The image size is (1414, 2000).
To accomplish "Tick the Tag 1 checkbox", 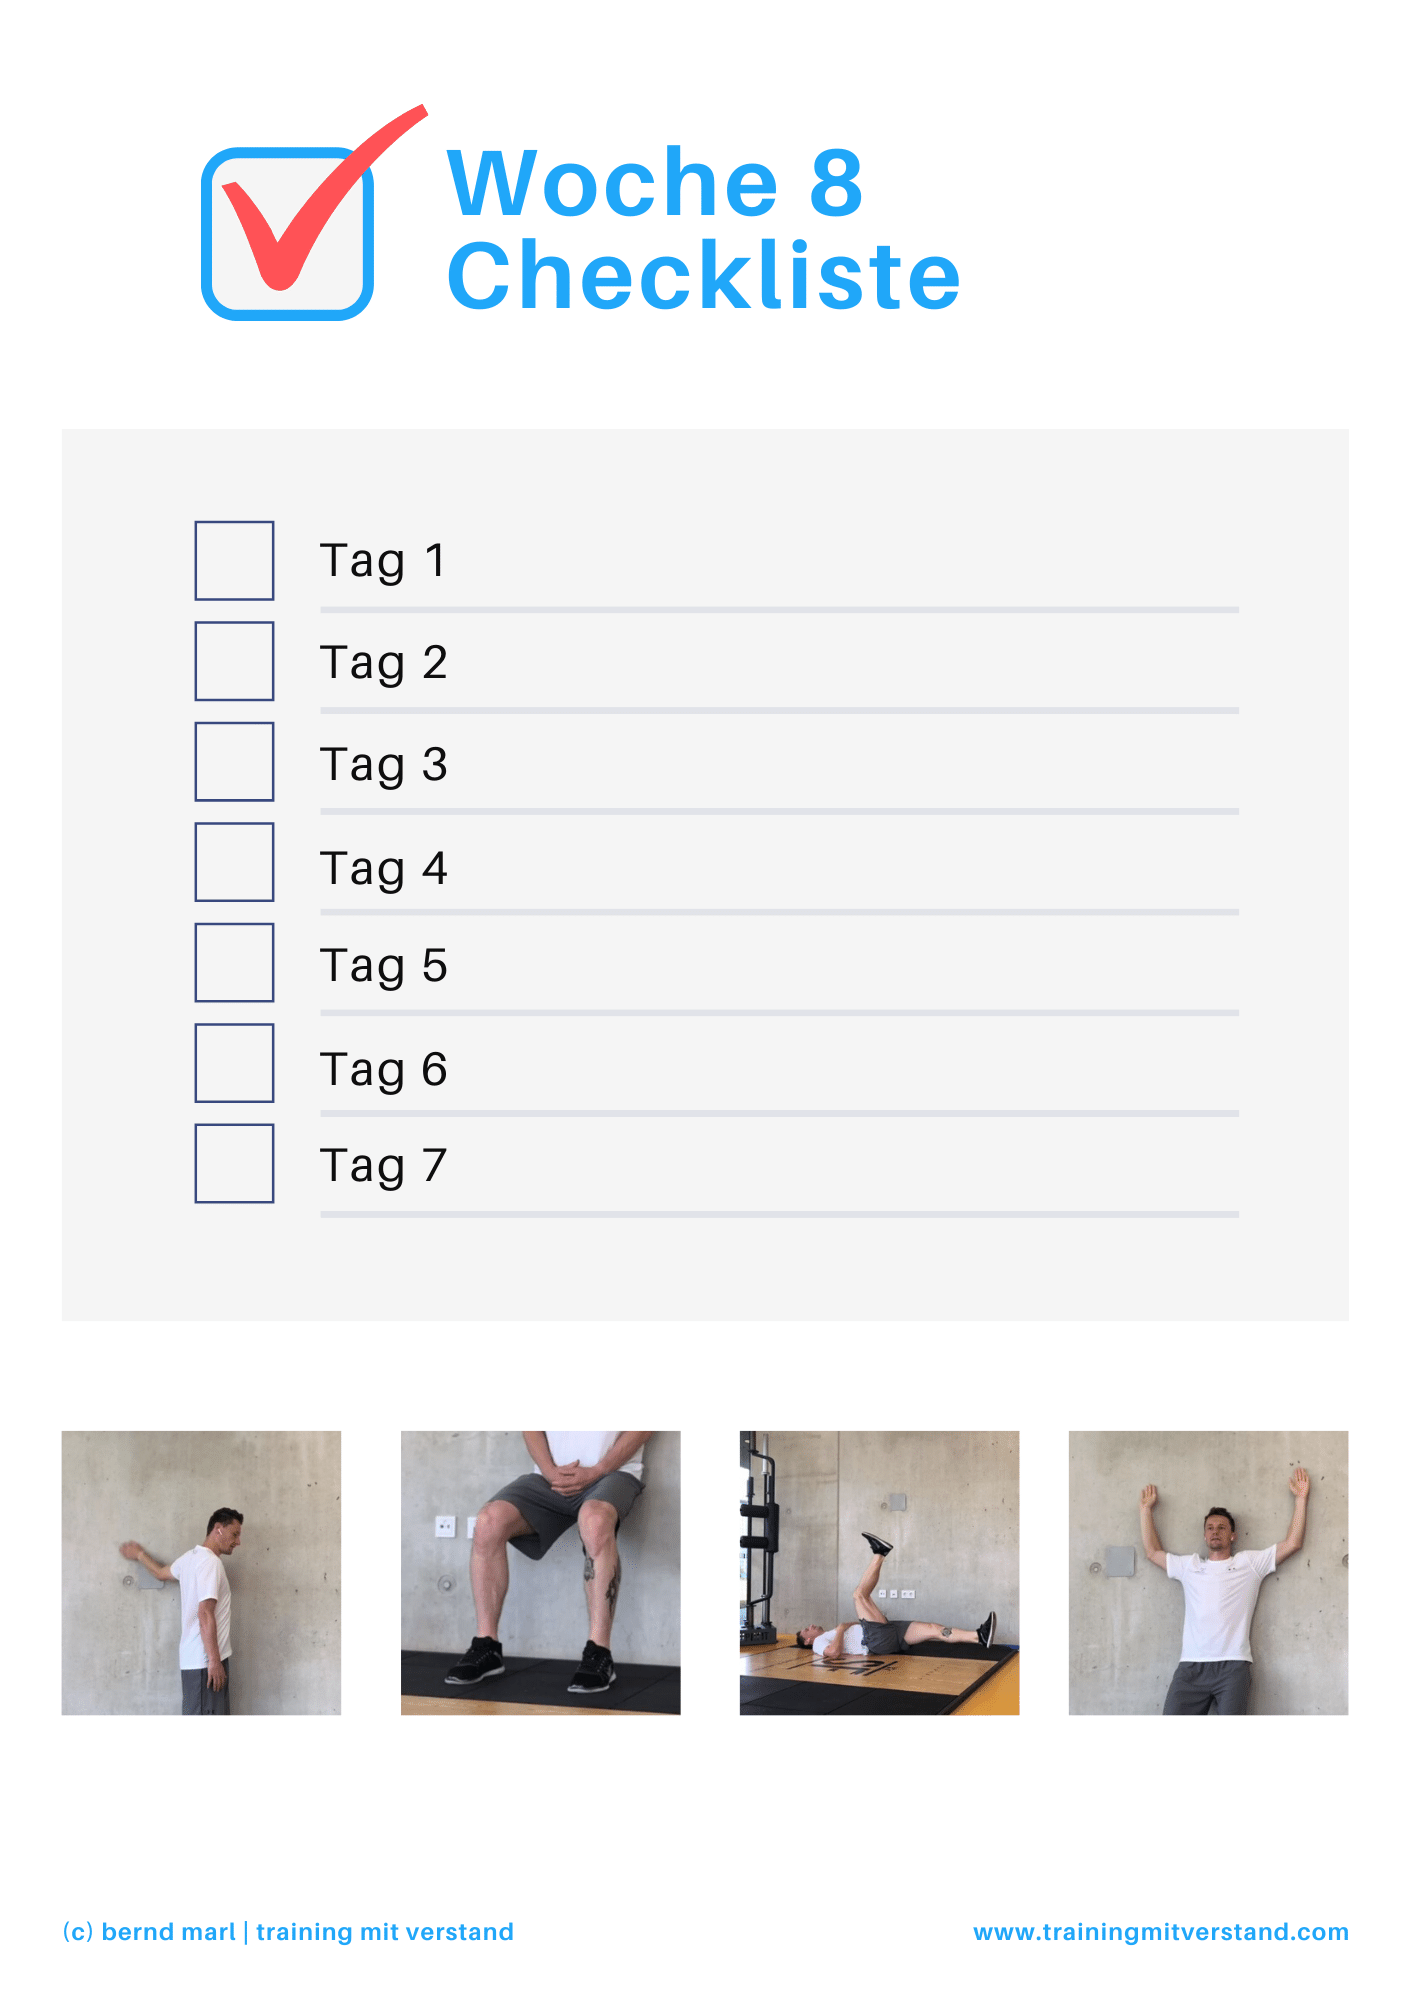I will point(234,560).
